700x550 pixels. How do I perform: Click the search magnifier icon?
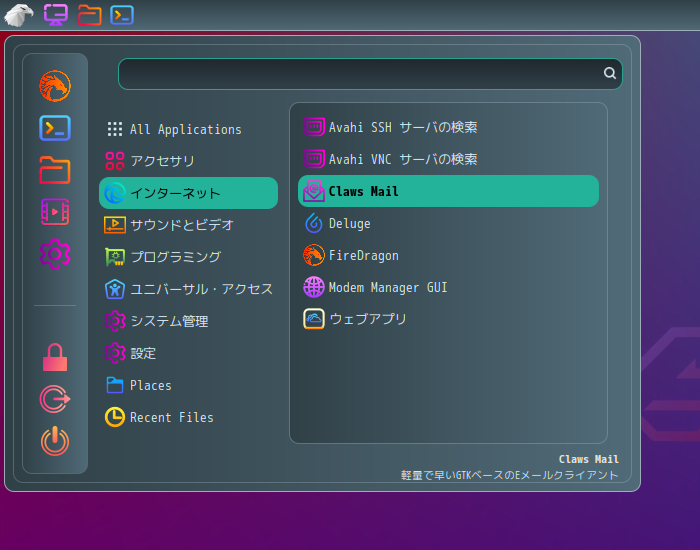point(610,73)
